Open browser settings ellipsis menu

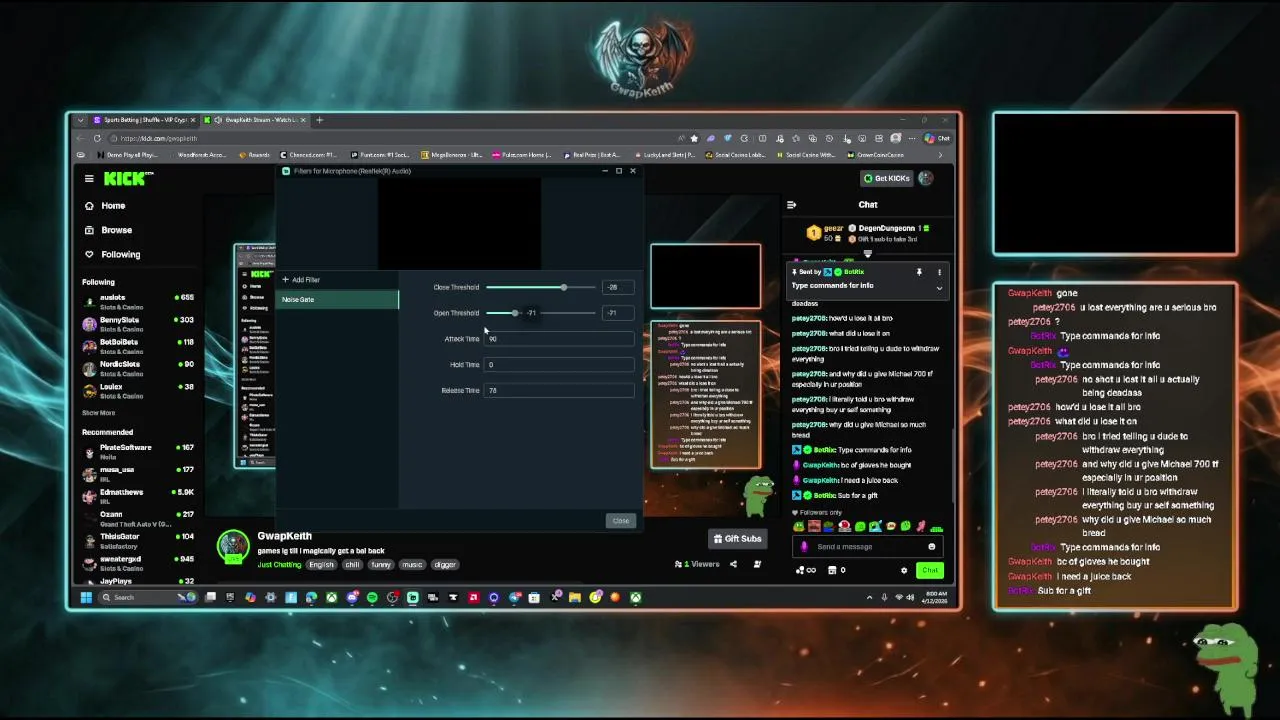point(912,138)
